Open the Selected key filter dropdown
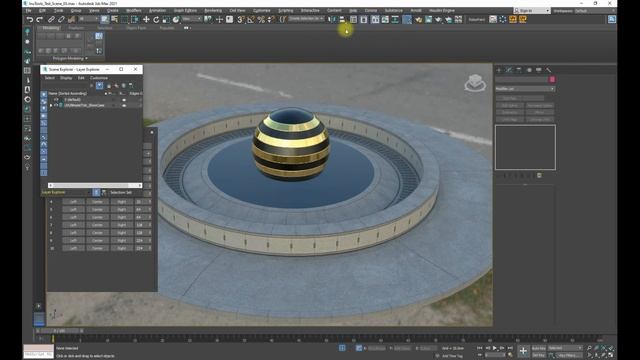640x360 pixels. (565, 348)
